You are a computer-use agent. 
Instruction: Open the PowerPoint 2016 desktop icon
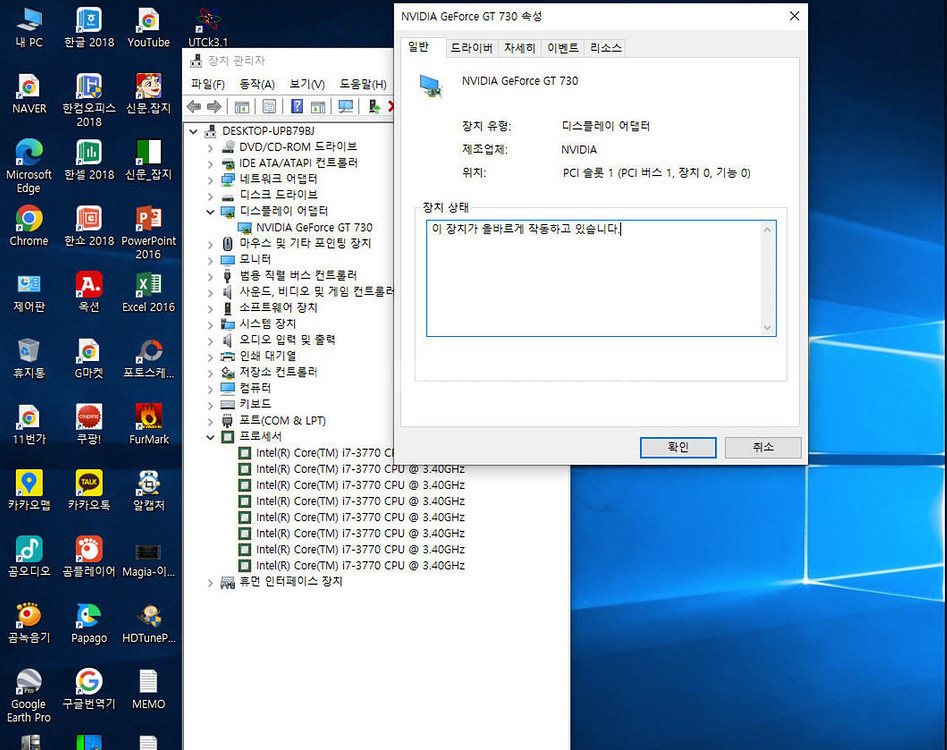(149, 232)
